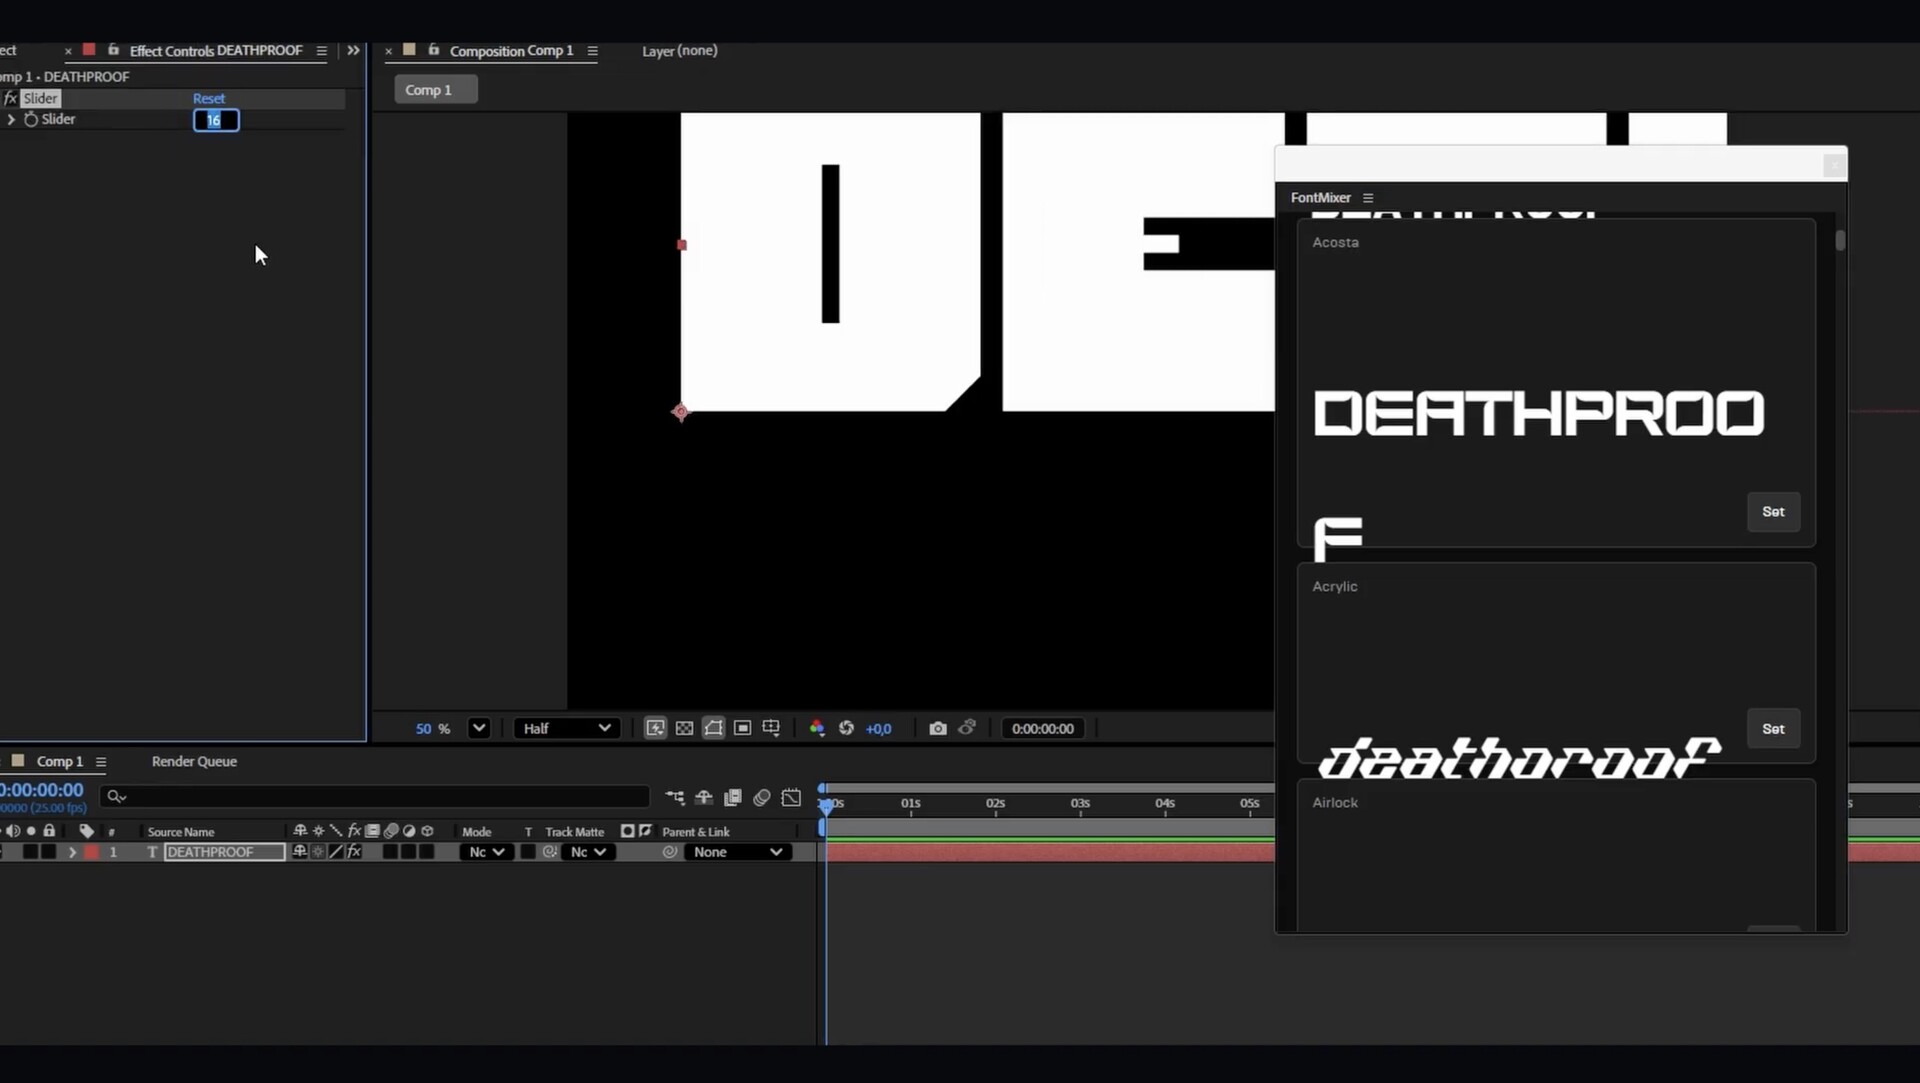
Task: Toggle mask and shape path visibility
Action: coord(713,728)
